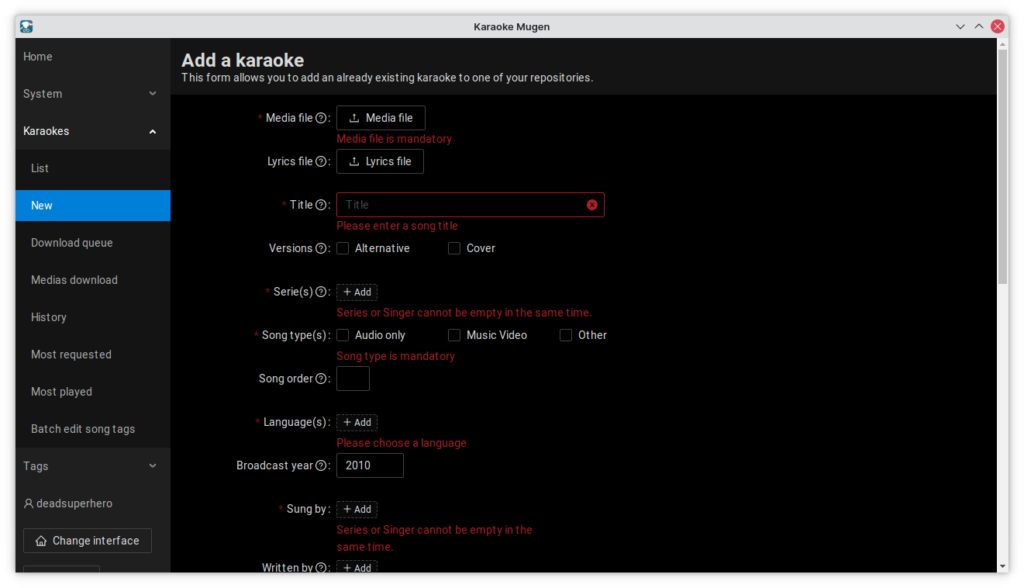Click the 'Please choose a language' message
Viewport: 1024px width, 588px height.
(401, 443)
